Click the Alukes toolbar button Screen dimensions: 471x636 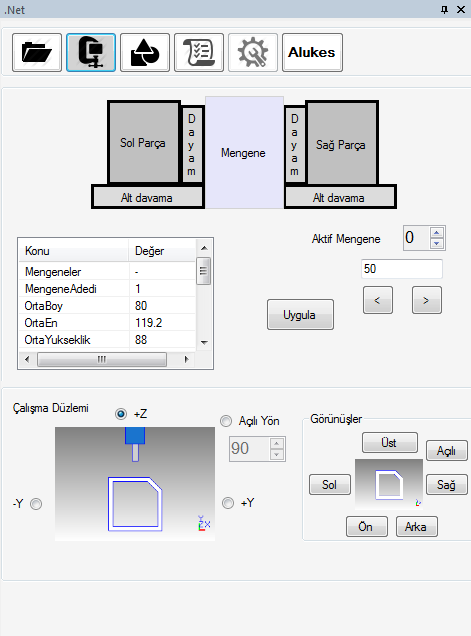pos(312,53)
